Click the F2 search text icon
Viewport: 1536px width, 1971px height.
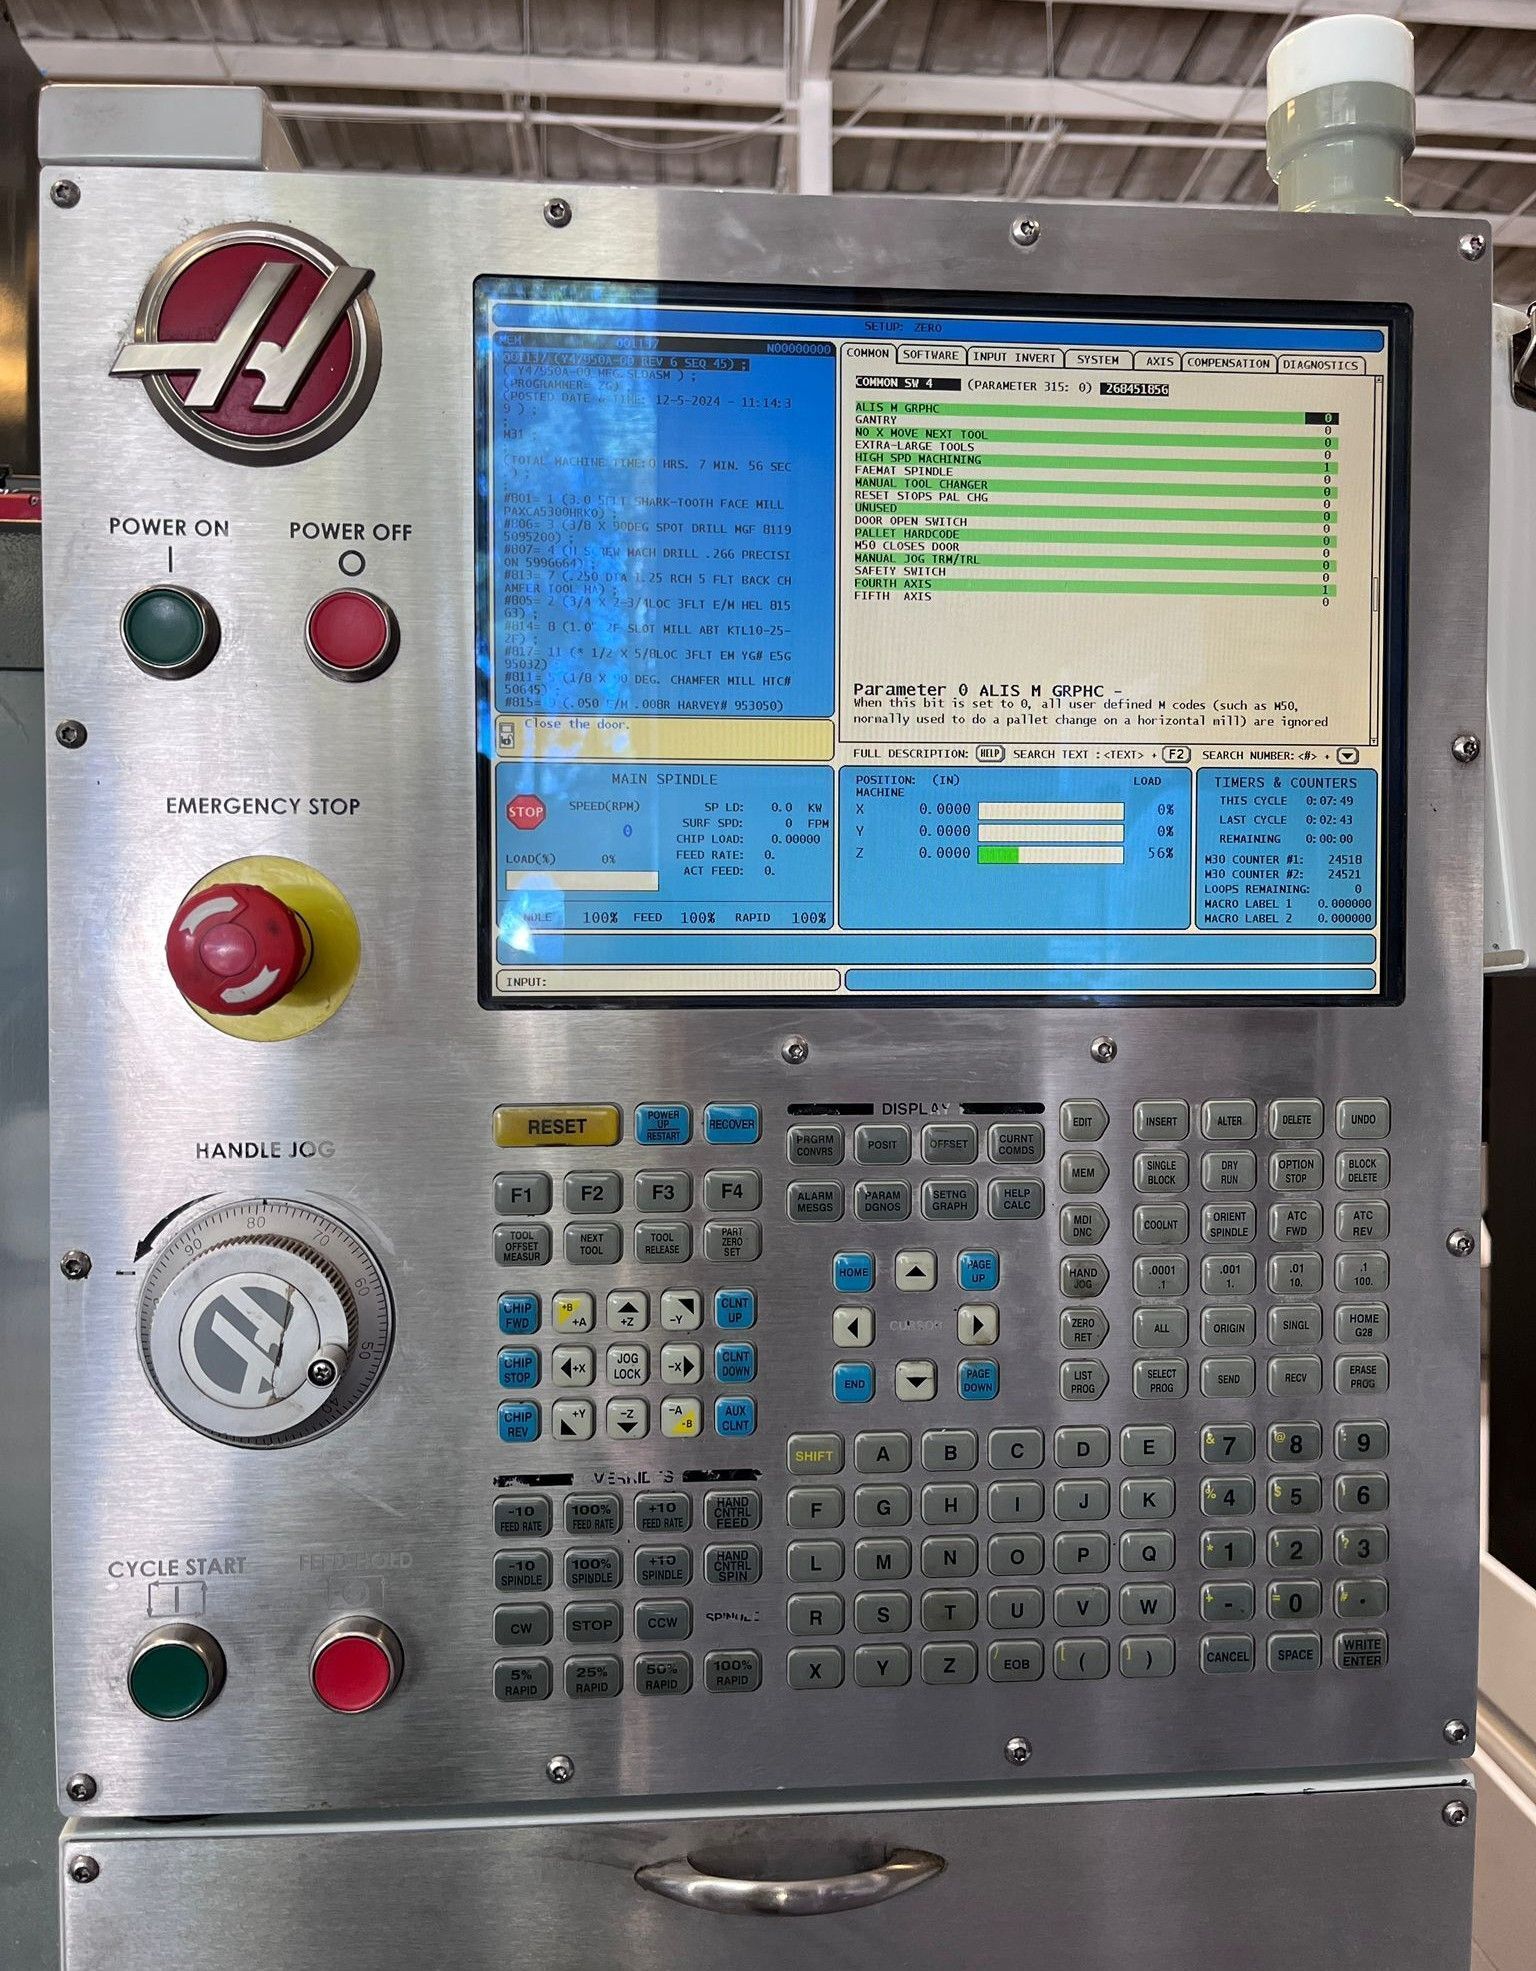coord(1176,755)
